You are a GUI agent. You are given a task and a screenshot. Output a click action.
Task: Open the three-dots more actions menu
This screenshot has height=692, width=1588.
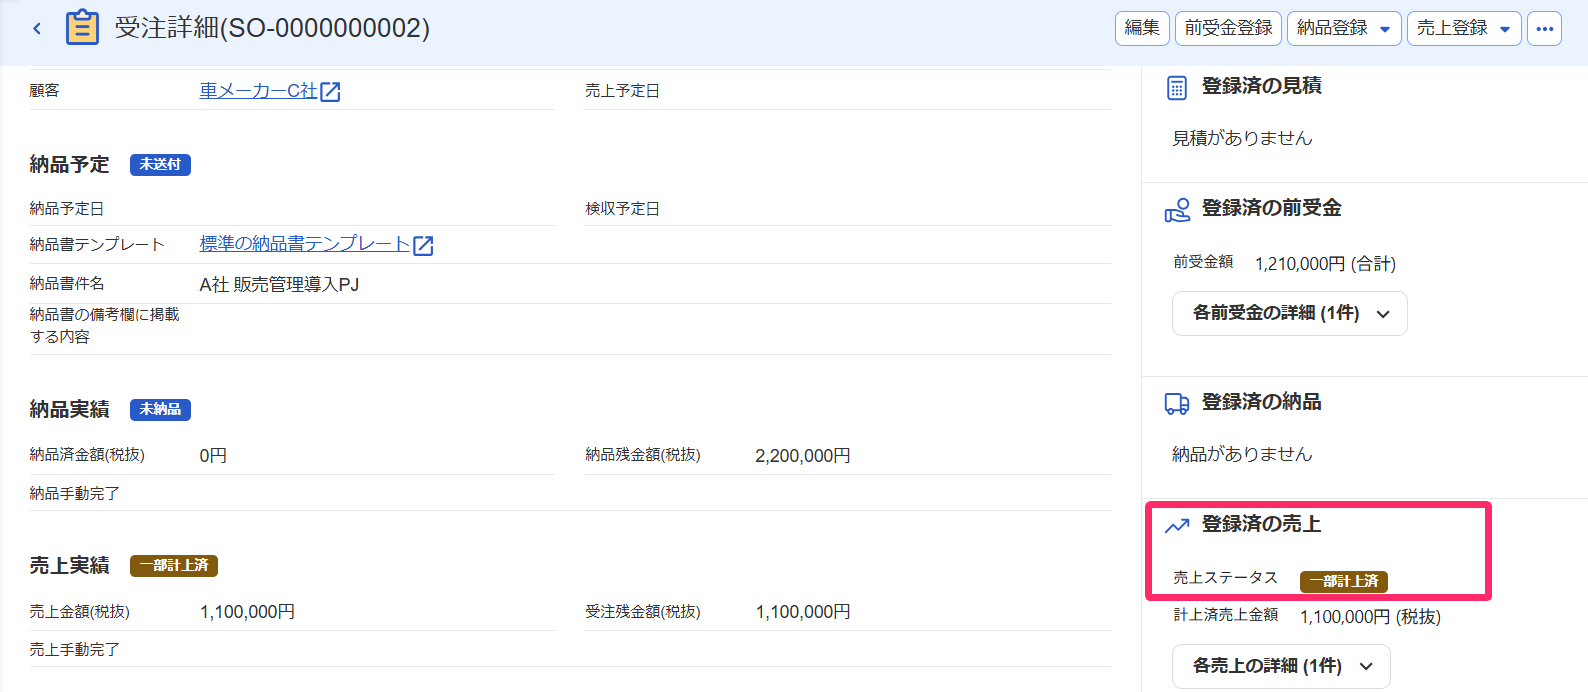click(1544, 28)
